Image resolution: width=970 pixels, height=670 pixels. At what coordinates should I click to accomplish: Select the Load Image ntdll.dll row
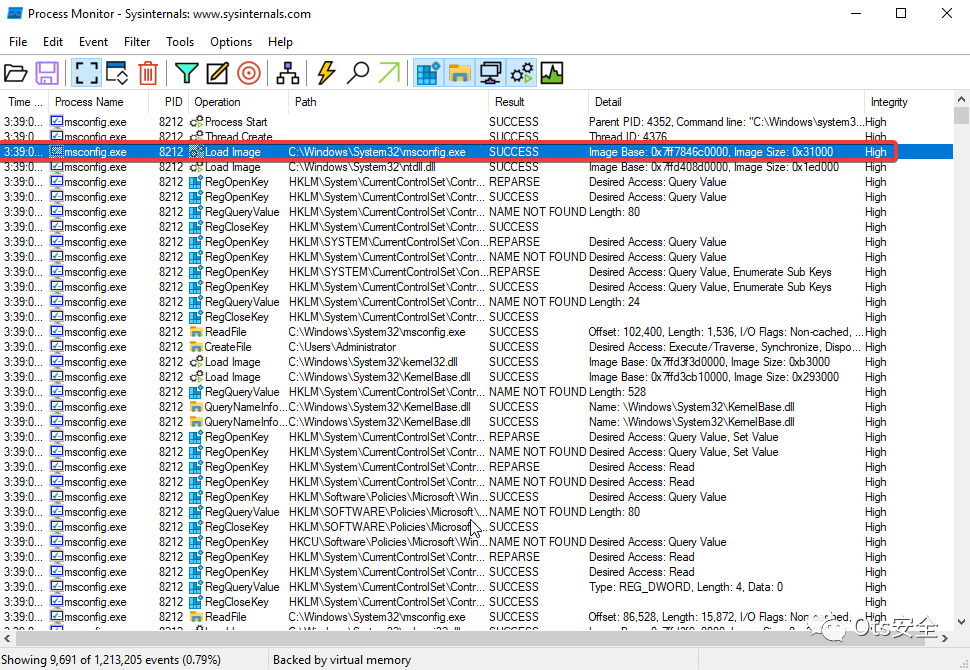[476, 167]
